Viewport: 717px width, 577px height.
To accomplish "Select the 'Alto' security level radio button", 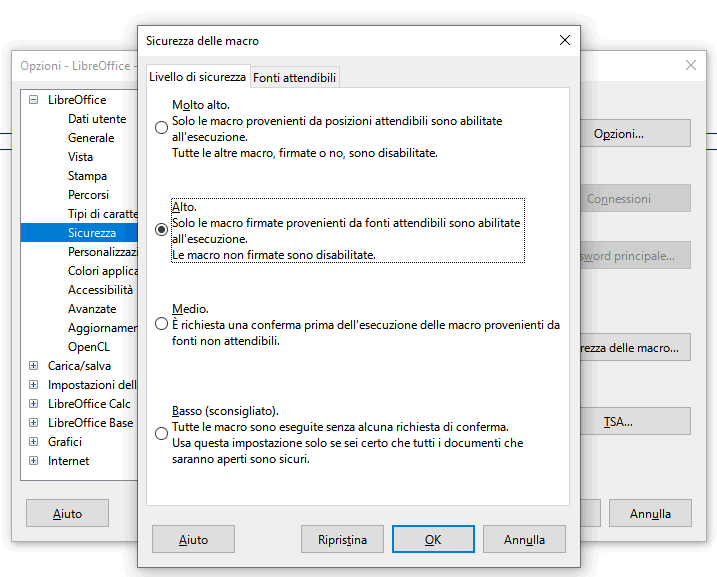I will coord(161,229).
